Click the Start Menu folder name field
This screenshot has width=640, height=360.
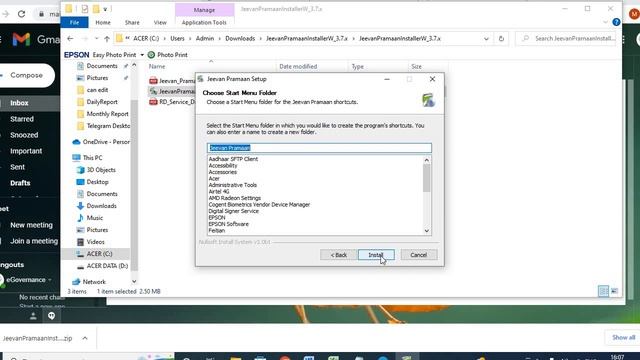(319, 148)
